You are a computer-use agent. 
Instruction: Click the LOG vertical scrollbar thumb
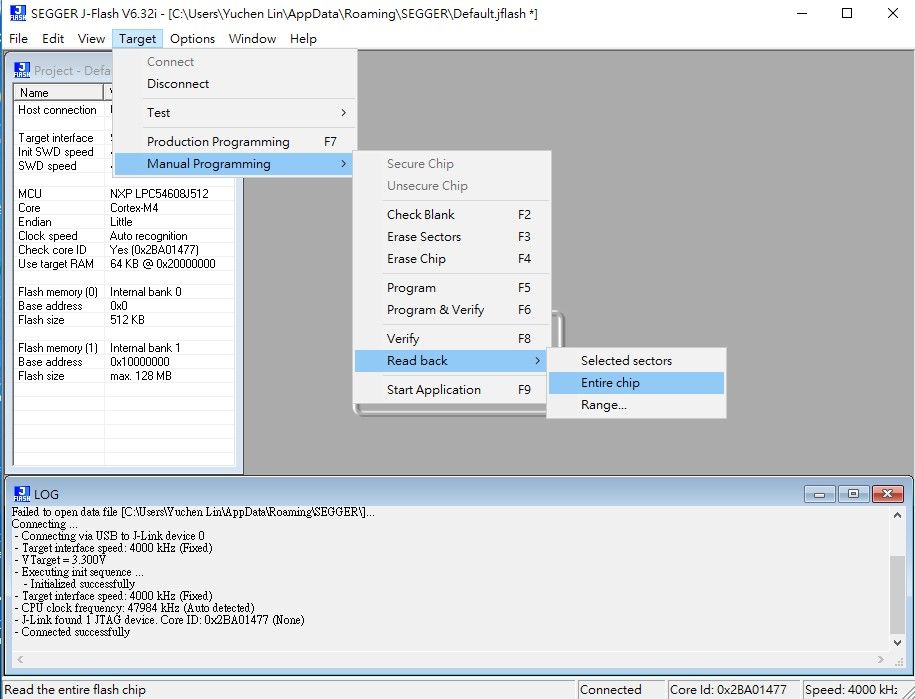(x=897, y=594)
